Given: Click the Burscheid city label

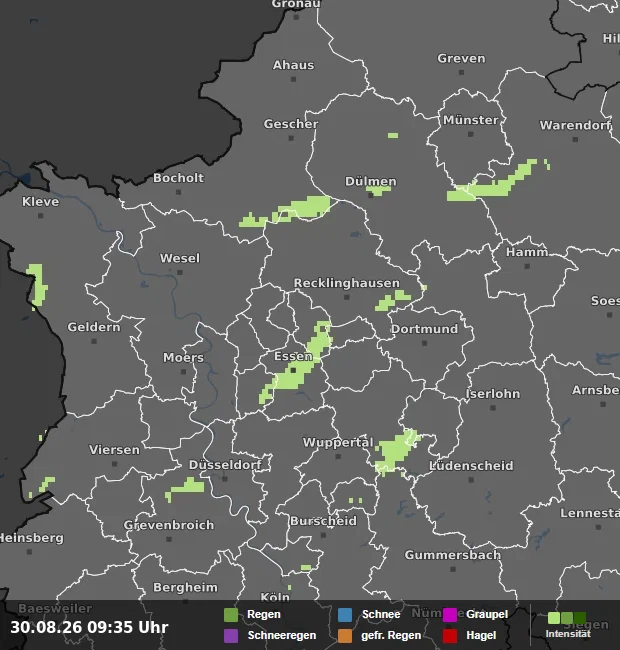Looking at the screenshot, I should click(x=323, y=521).
